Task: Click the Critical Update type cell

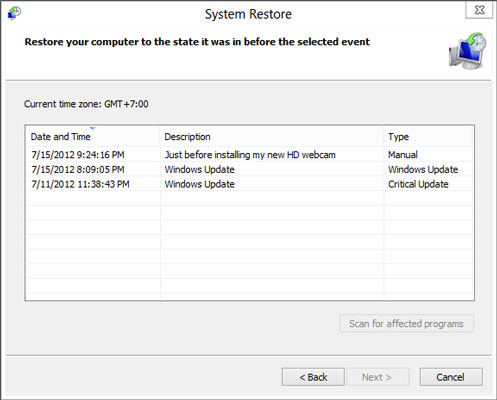Action: [418, 184]
